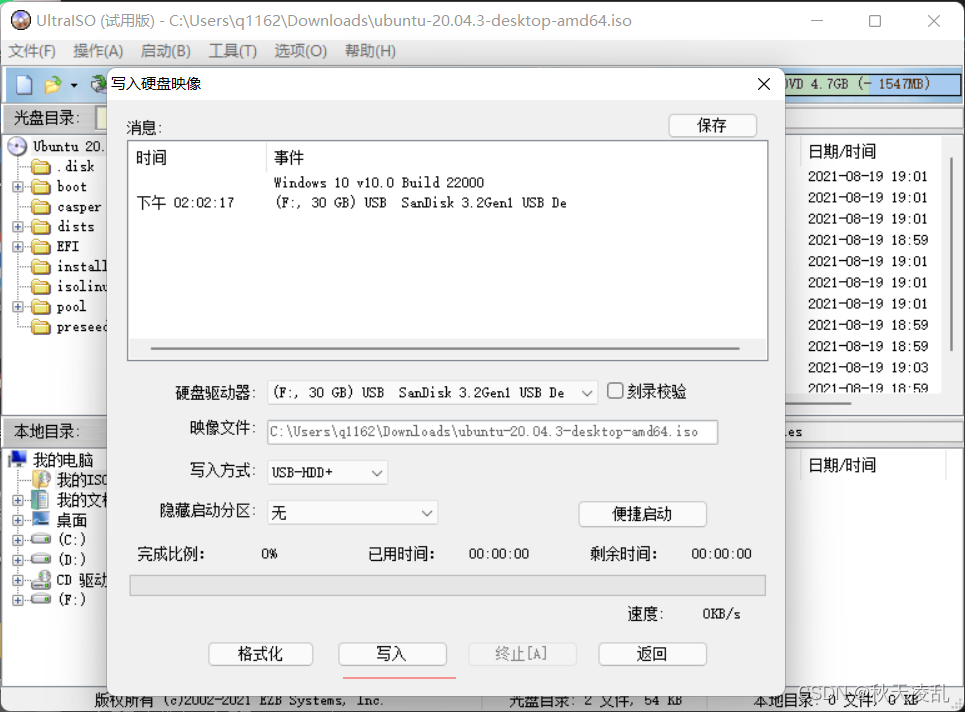Click the message list horizontal scrollbar
Screen dimensions: 965x712
click(447, 348)
